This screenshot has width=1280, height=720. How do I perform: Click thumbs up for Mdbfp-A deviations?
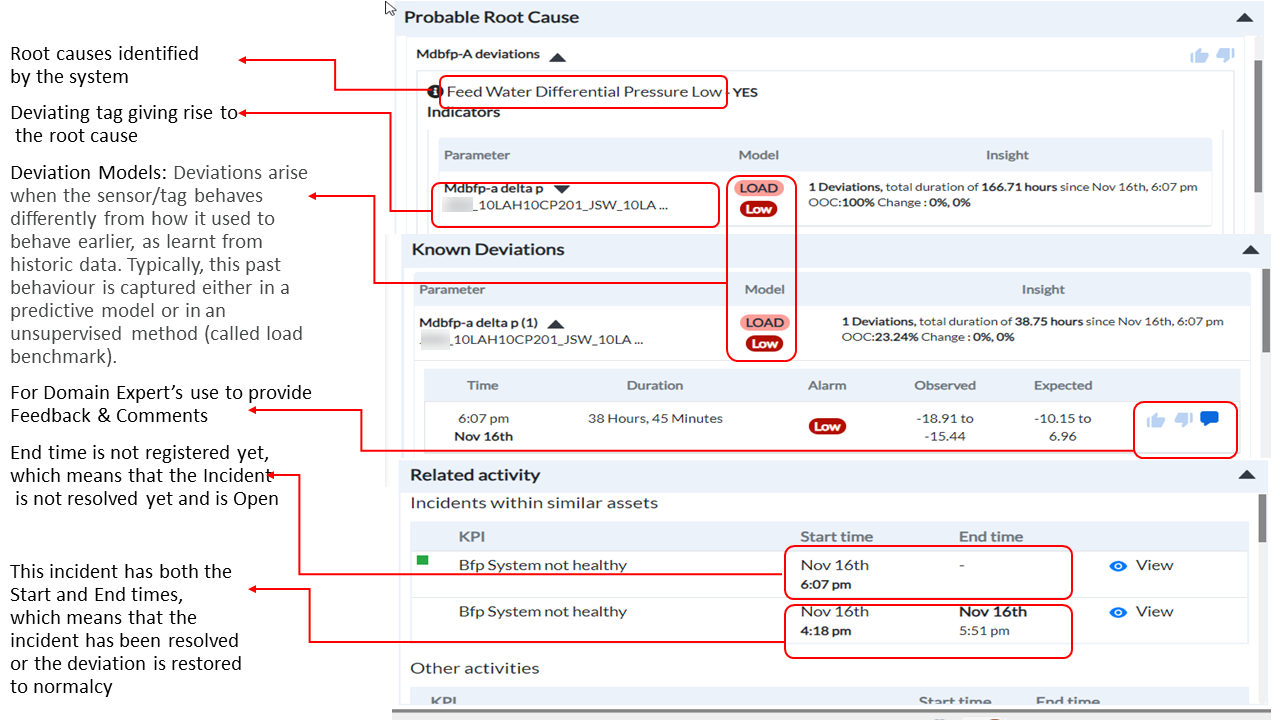tap(1199, 56)
